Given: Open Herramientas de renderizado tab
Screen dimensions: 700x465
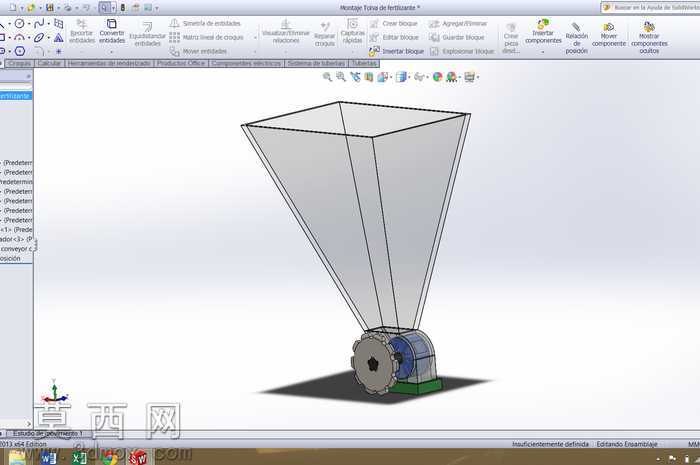Looking at the screenshot, I should pos(109,63).
